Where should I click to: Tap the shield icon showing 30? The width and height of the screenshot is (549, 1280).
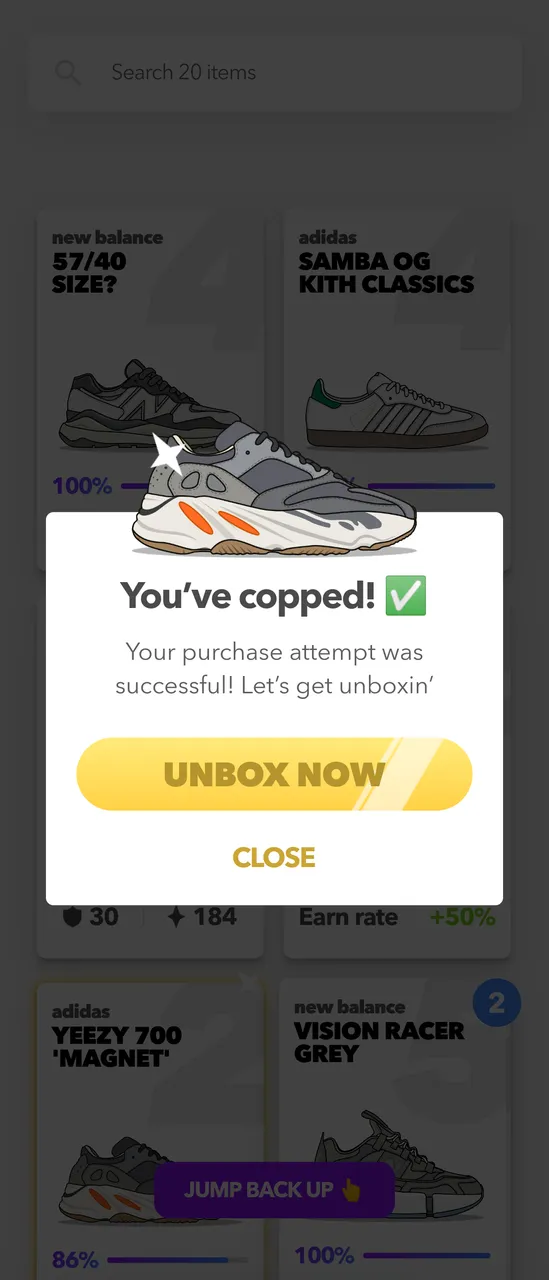(x=72, y=916)
